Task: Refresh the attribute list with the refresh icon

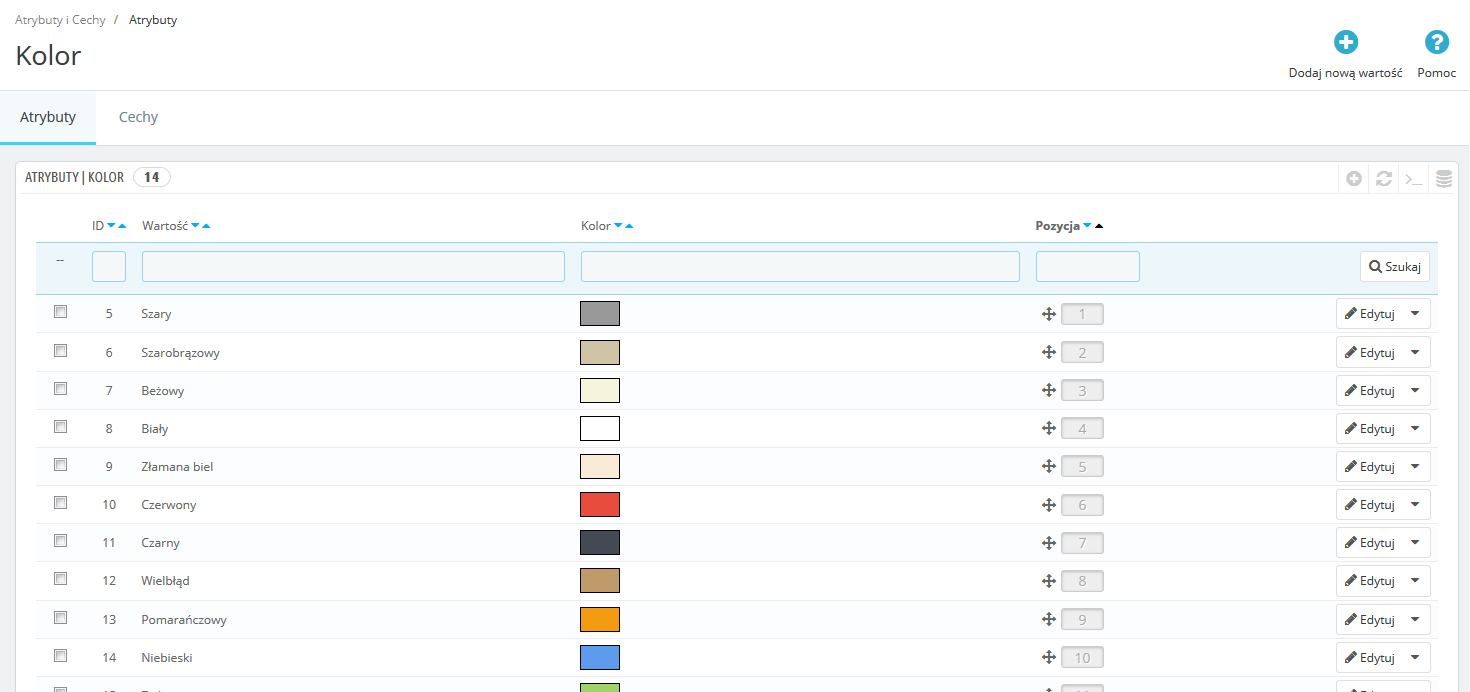Action: tap(1384, 179)
